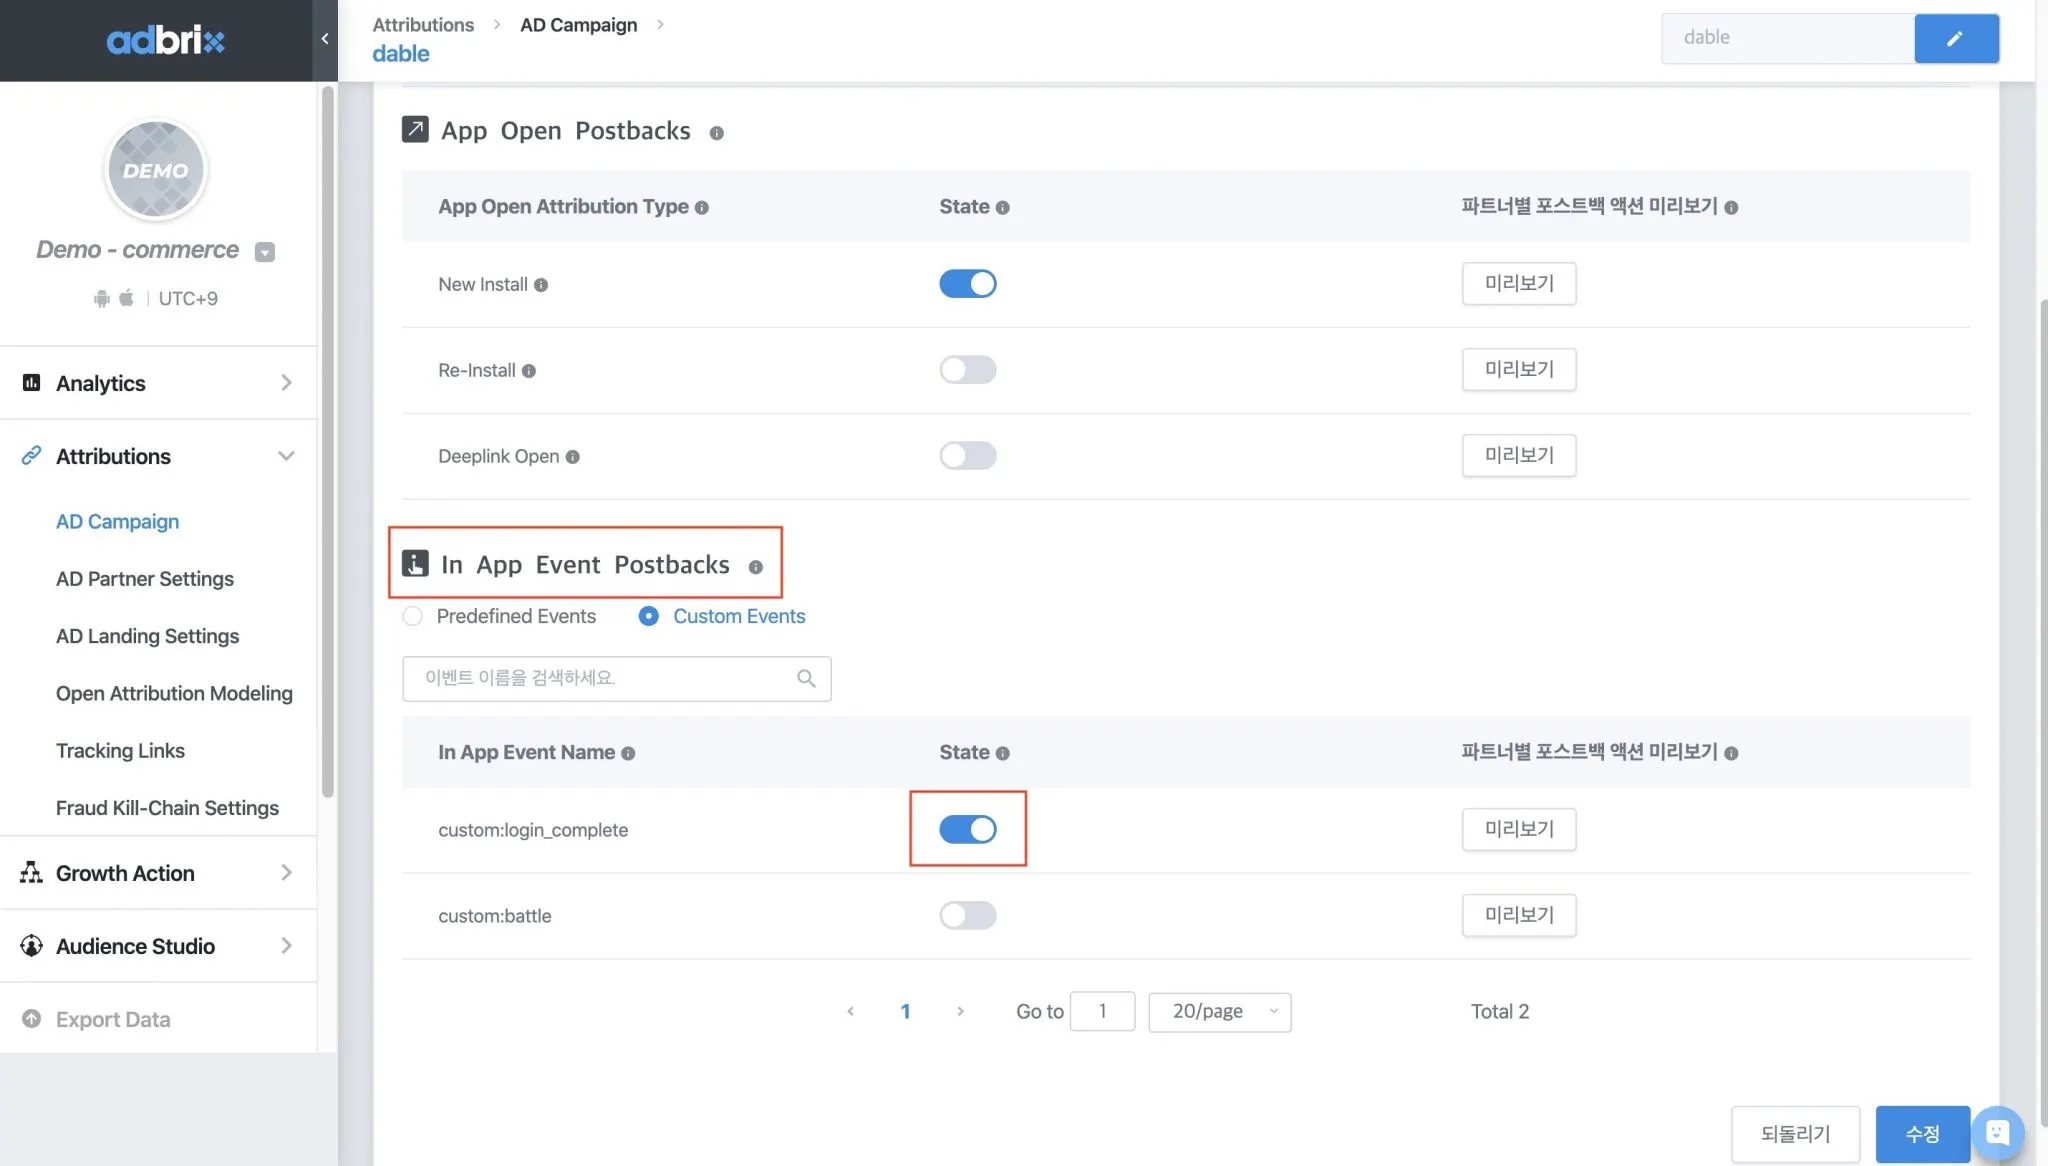
Task: Enable the Re-Install postback toggle
Action: (967, 370)
